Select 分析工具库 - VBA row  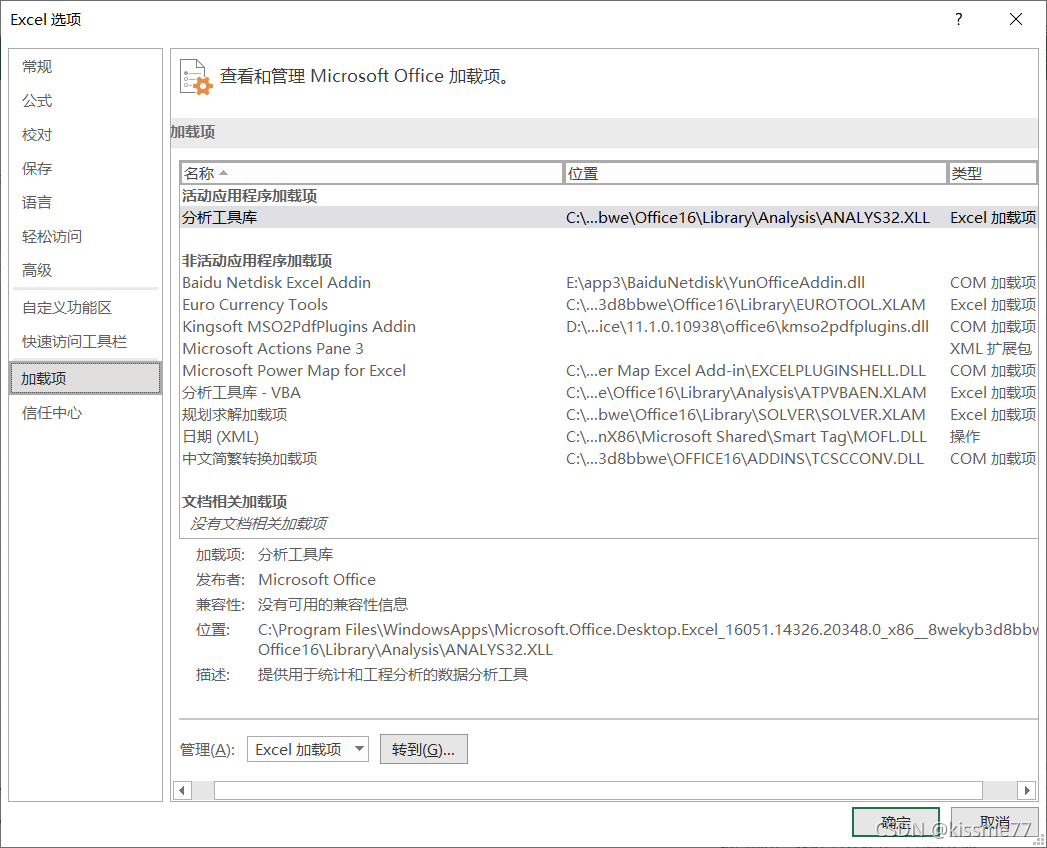[608, 393]
